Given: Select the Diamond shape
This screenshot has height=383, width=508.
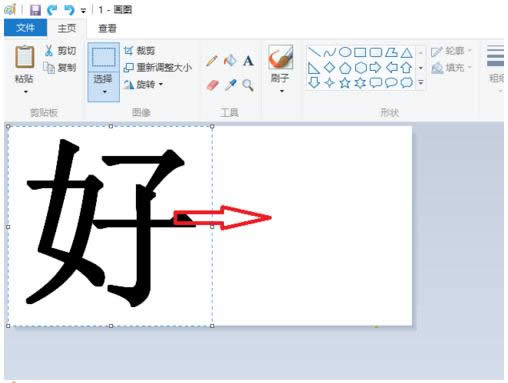Looking at the screenshot, I should pos(329,68).
